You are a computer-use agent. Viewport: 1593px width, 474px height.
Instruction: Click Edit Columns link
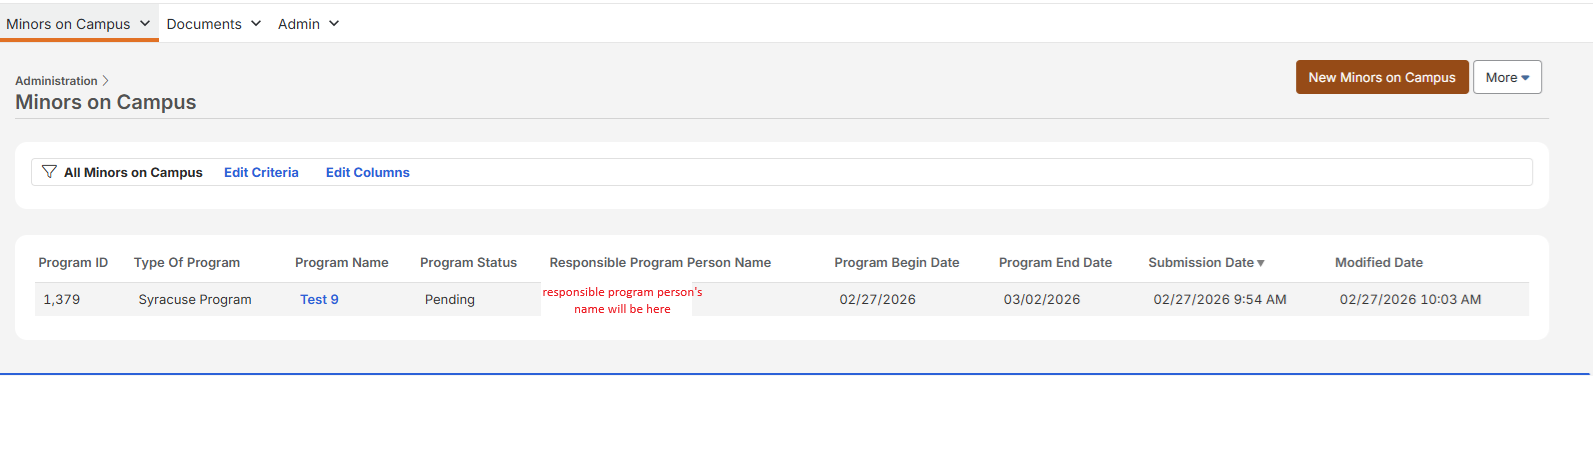[x=367, y=173]
